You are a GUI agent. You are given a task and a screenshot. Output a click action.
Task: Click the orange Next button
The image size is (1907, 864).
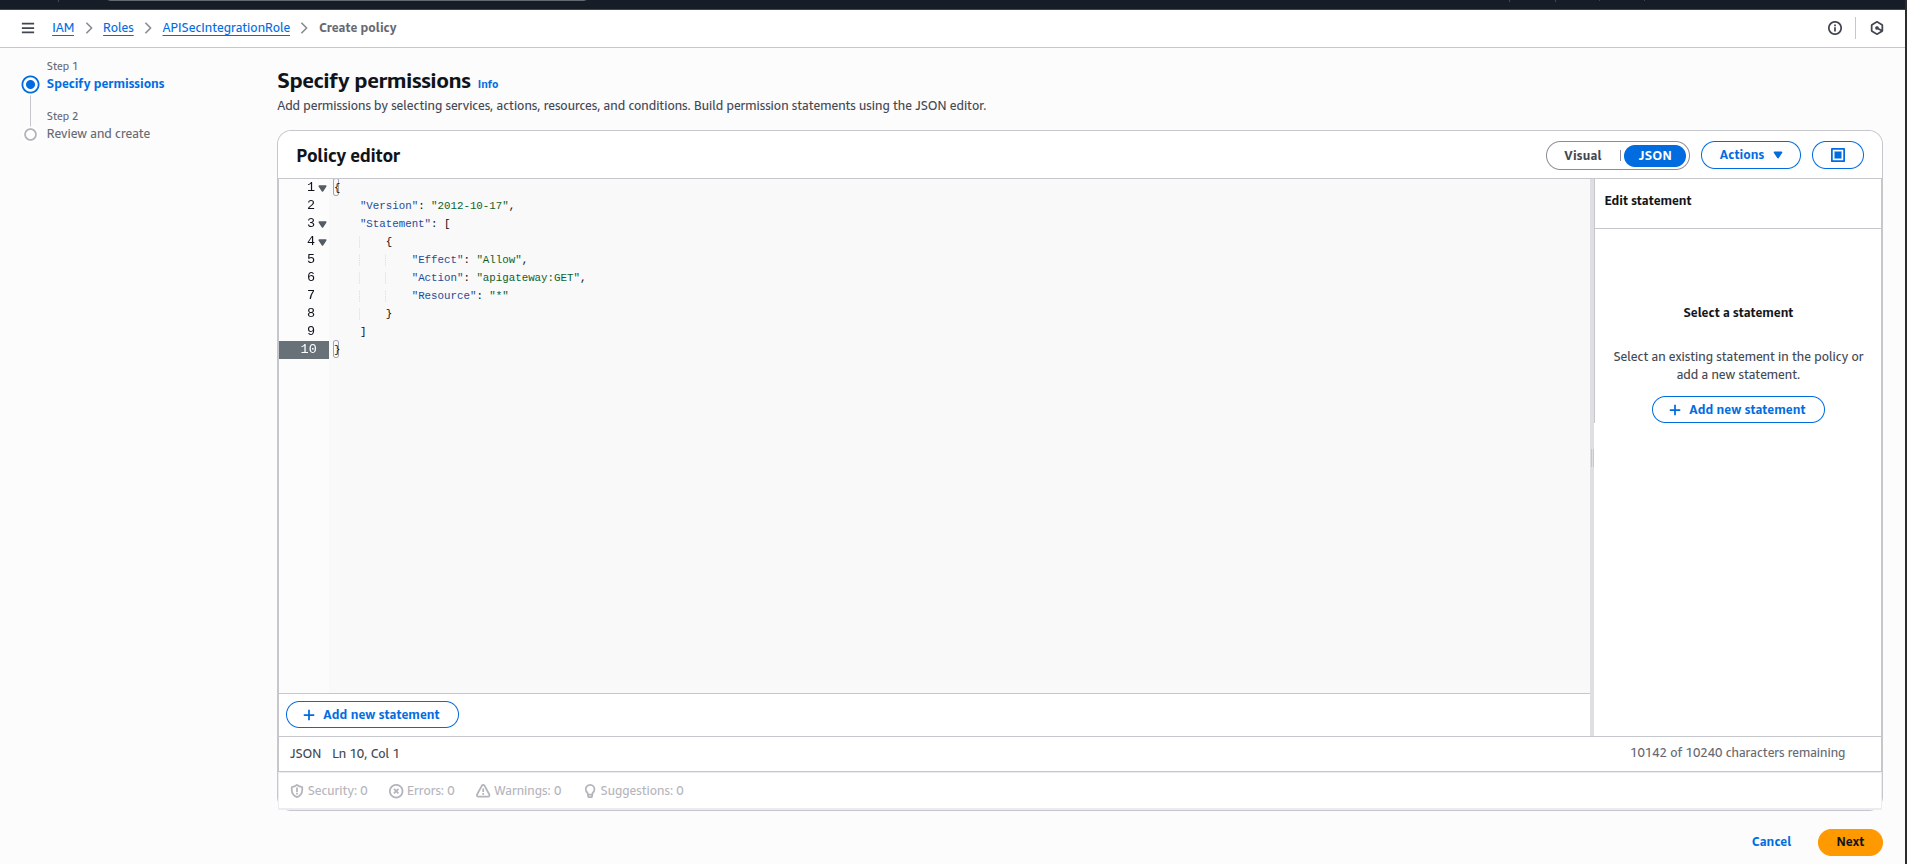[1849, 842]
